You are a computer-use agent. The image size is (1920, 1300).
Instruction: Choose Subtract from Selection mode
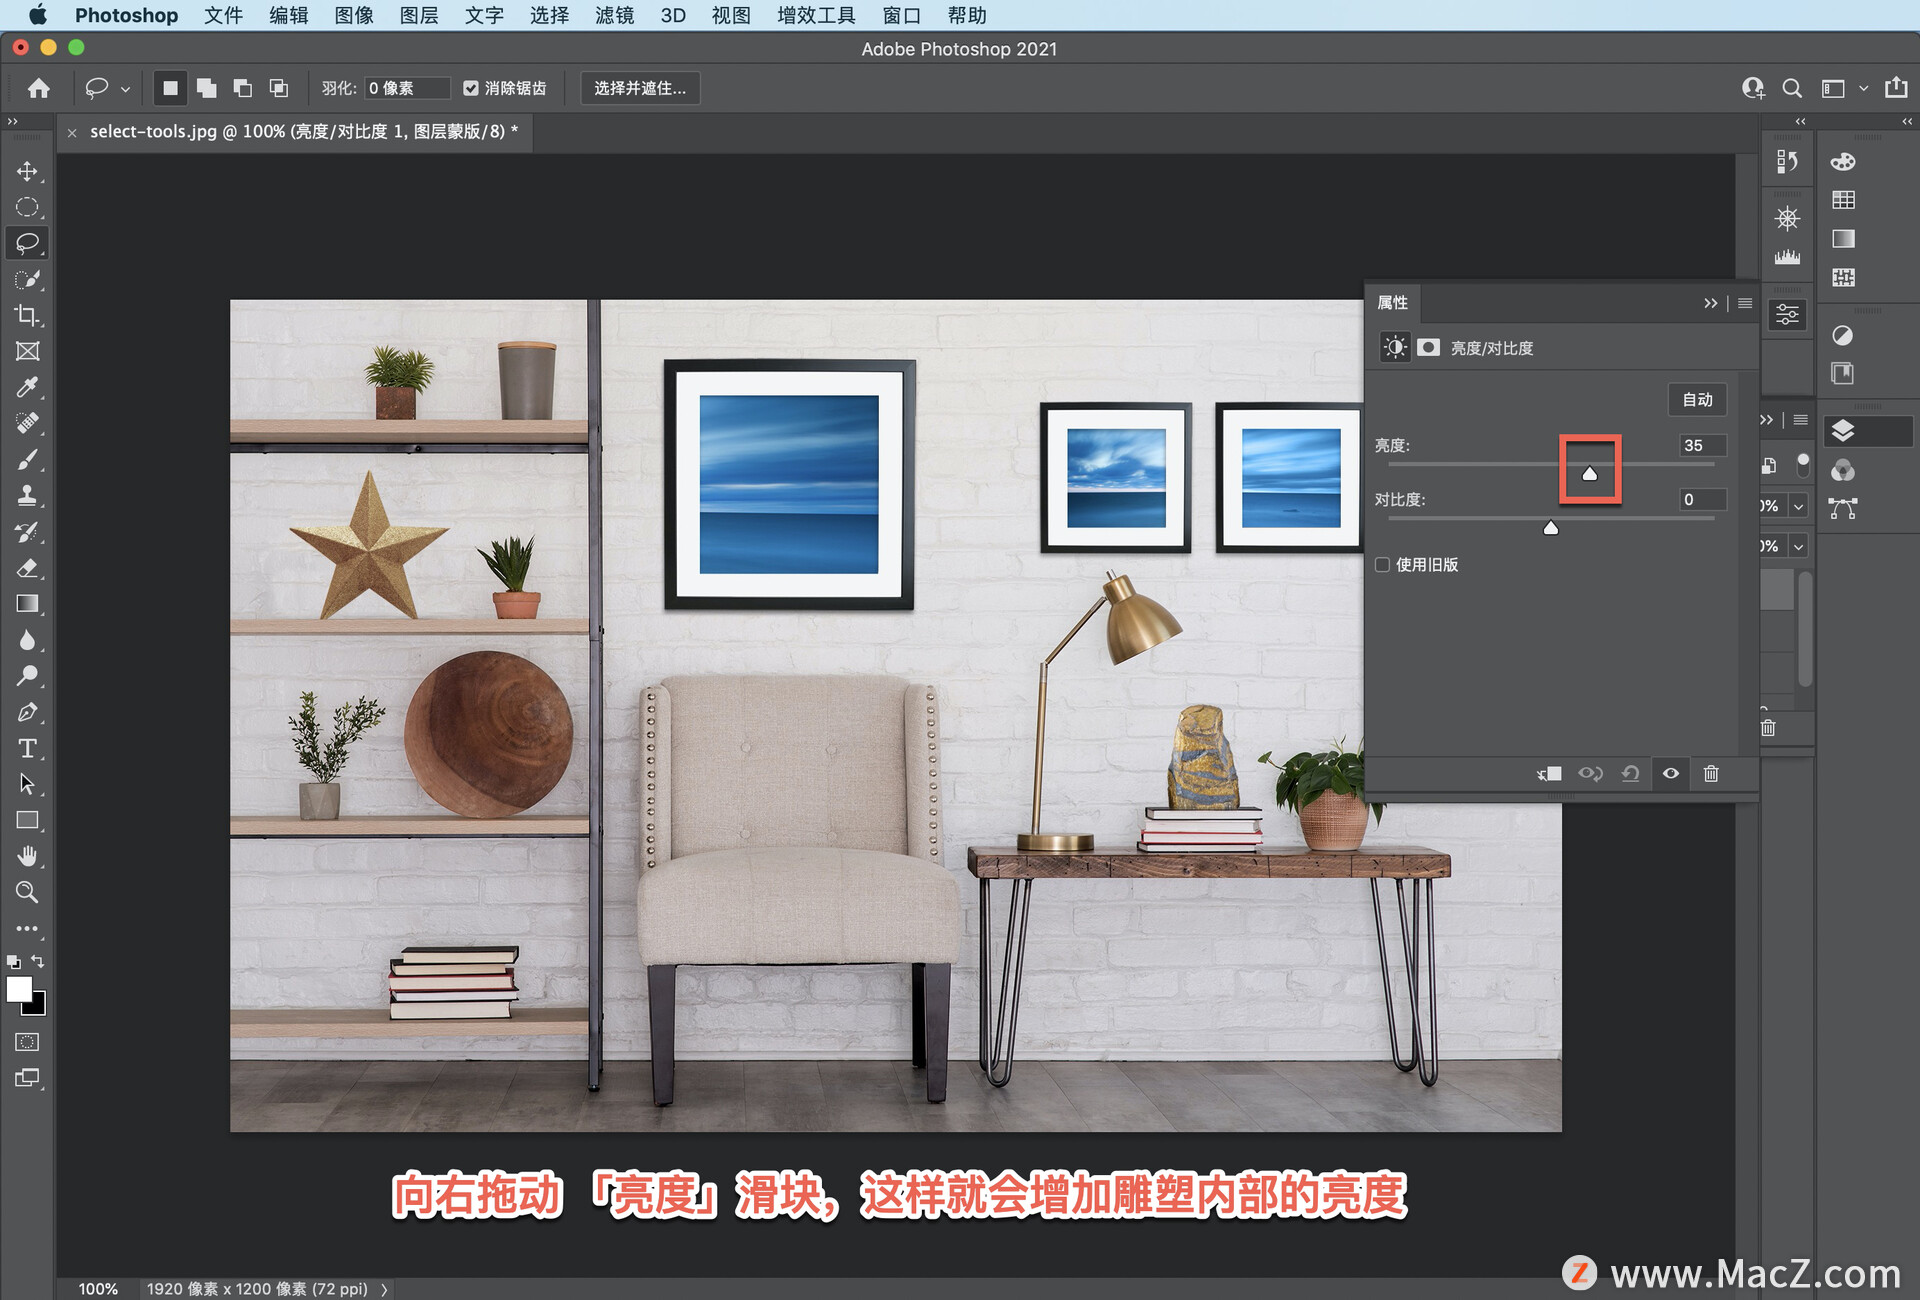pyautogui.click(x=243, y=88)
